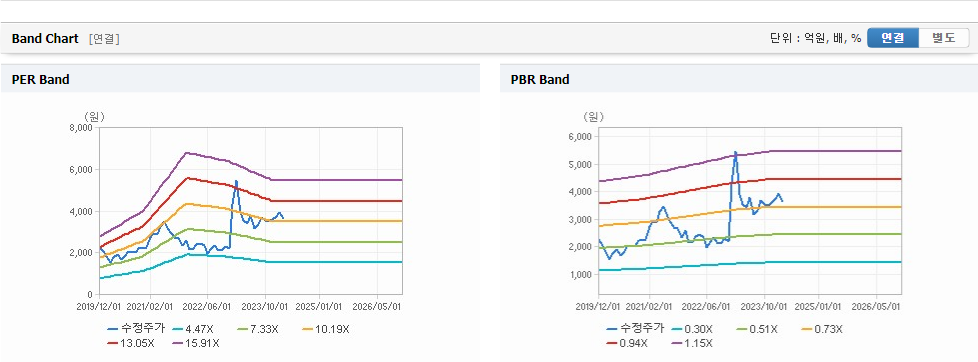
Task: Click the 5,000 axis label in PBR chart
Action: click(x=580, y=164)
